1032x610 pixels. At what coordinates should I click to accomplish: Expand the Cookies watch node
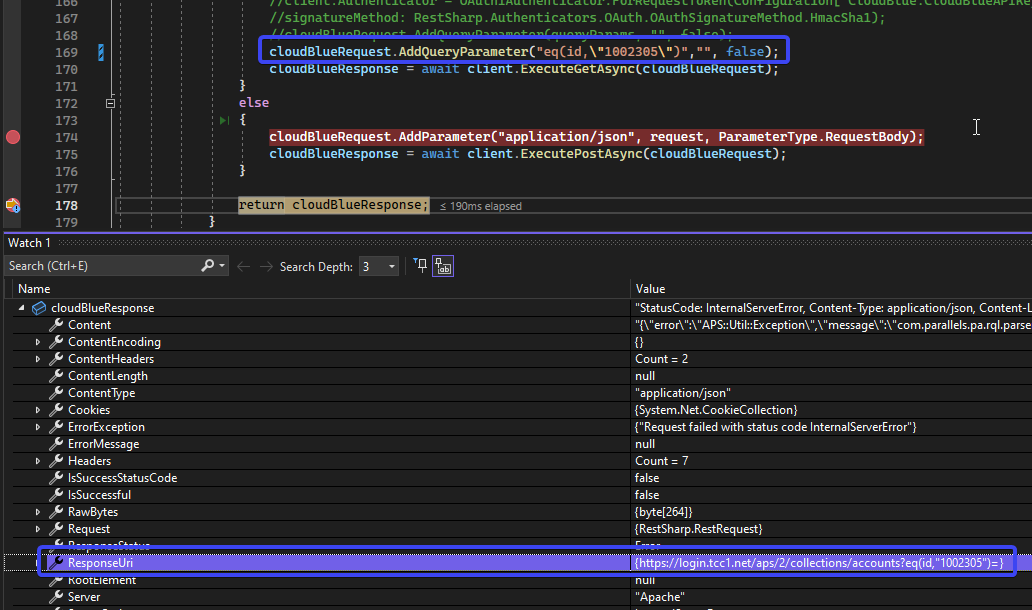(37, 409)
